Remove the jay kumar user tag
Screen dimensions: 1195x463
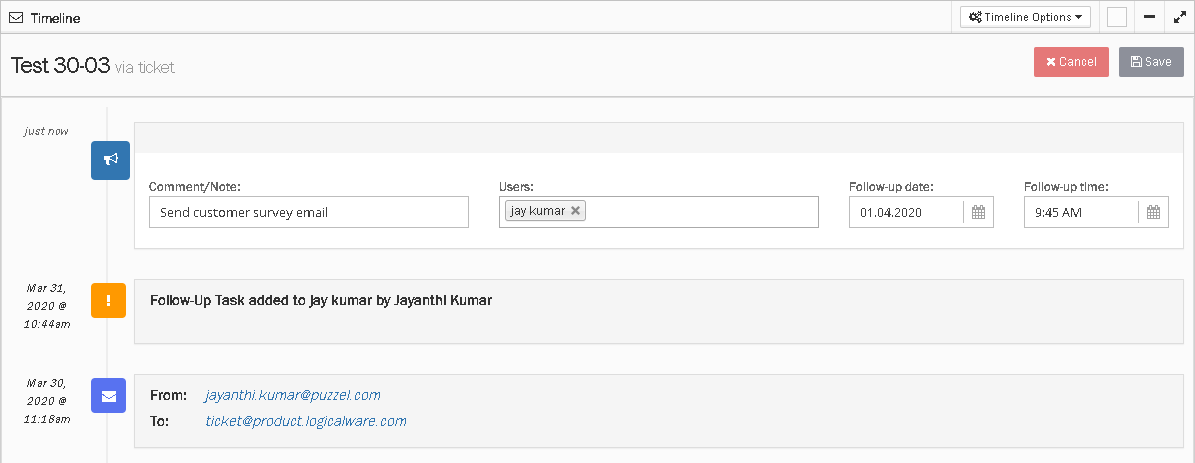click(x=575, y=211)
